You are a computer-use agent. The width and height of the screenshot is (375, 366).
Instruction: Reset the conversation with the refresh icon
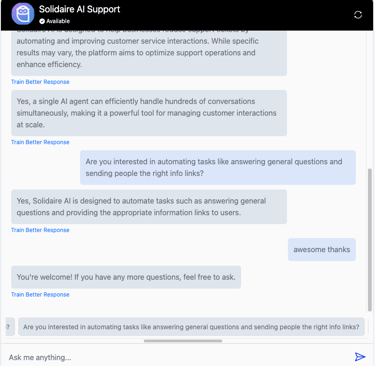click(358, 15)
